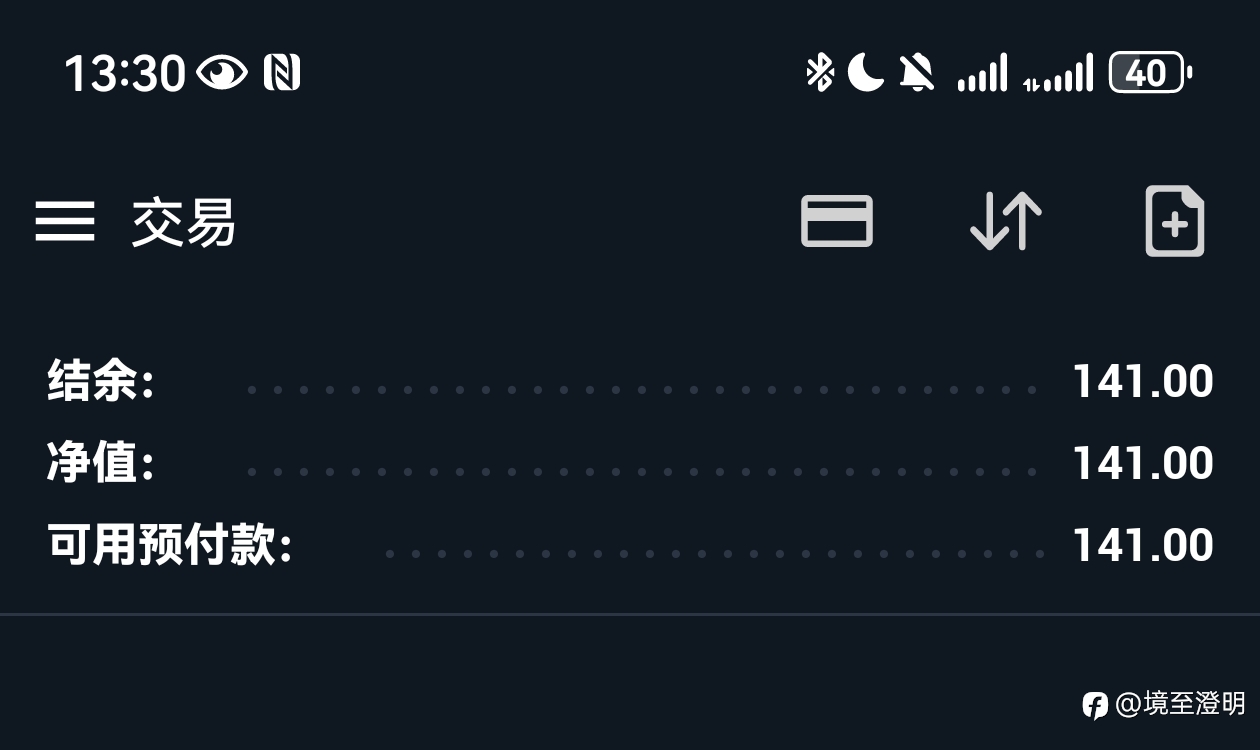Tap the up-down arrows sort icon
Screen dimensions: 1260x750
tap(1006, 221)
